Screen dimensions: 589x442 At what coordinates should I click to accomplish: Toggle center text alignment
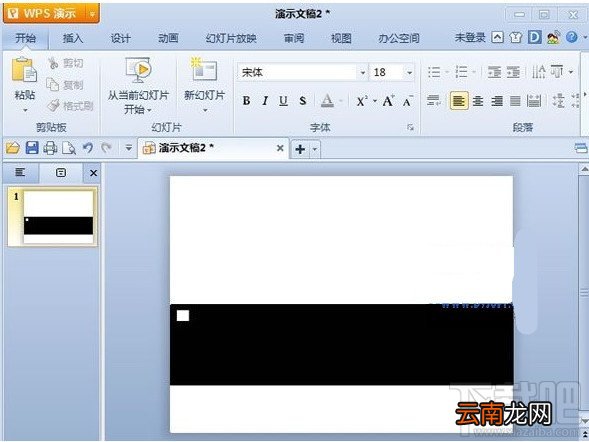(x=478, y=101)
